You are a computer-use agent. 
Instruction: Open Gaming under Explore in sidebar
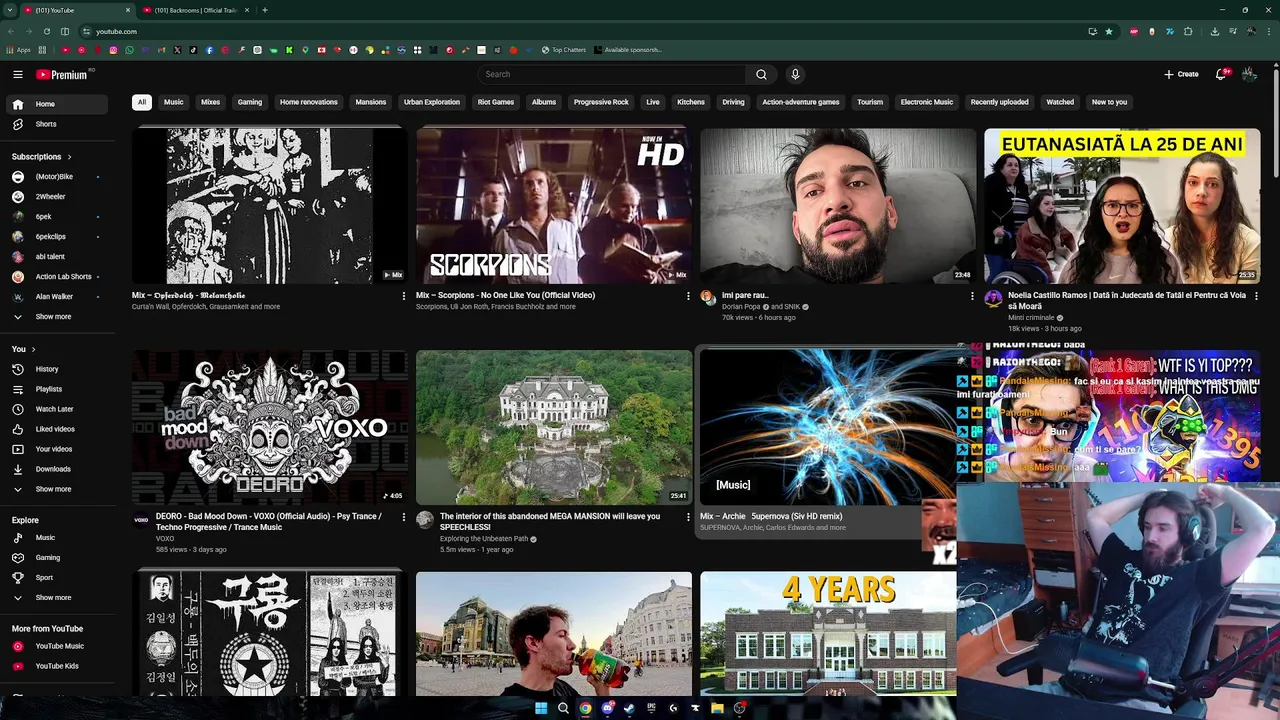(58, 558)
